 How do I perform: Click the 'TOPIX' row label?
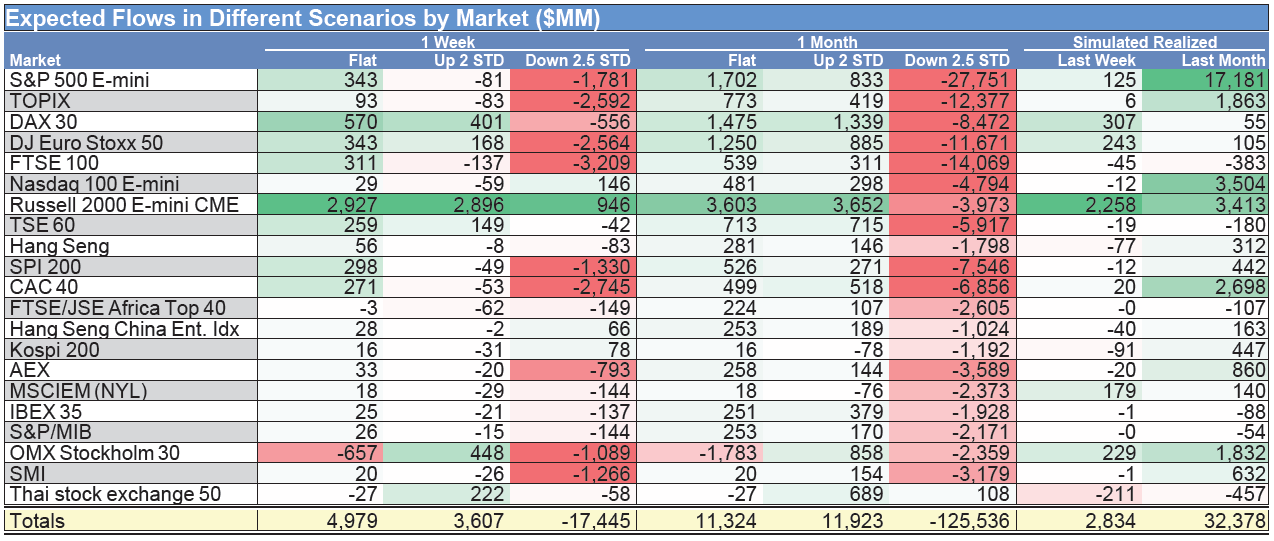tap(37, 101)
